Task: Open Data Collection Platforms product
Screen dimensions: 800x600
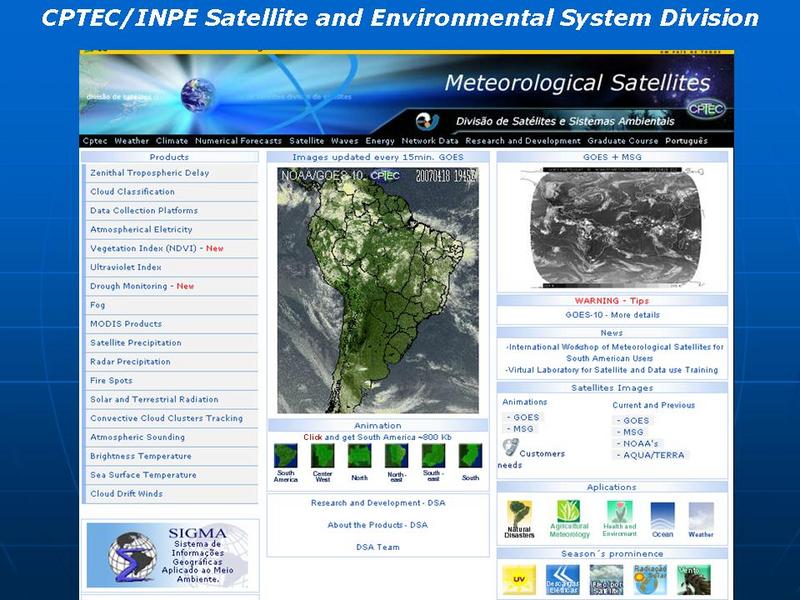Action: click(x=170, y=211)
